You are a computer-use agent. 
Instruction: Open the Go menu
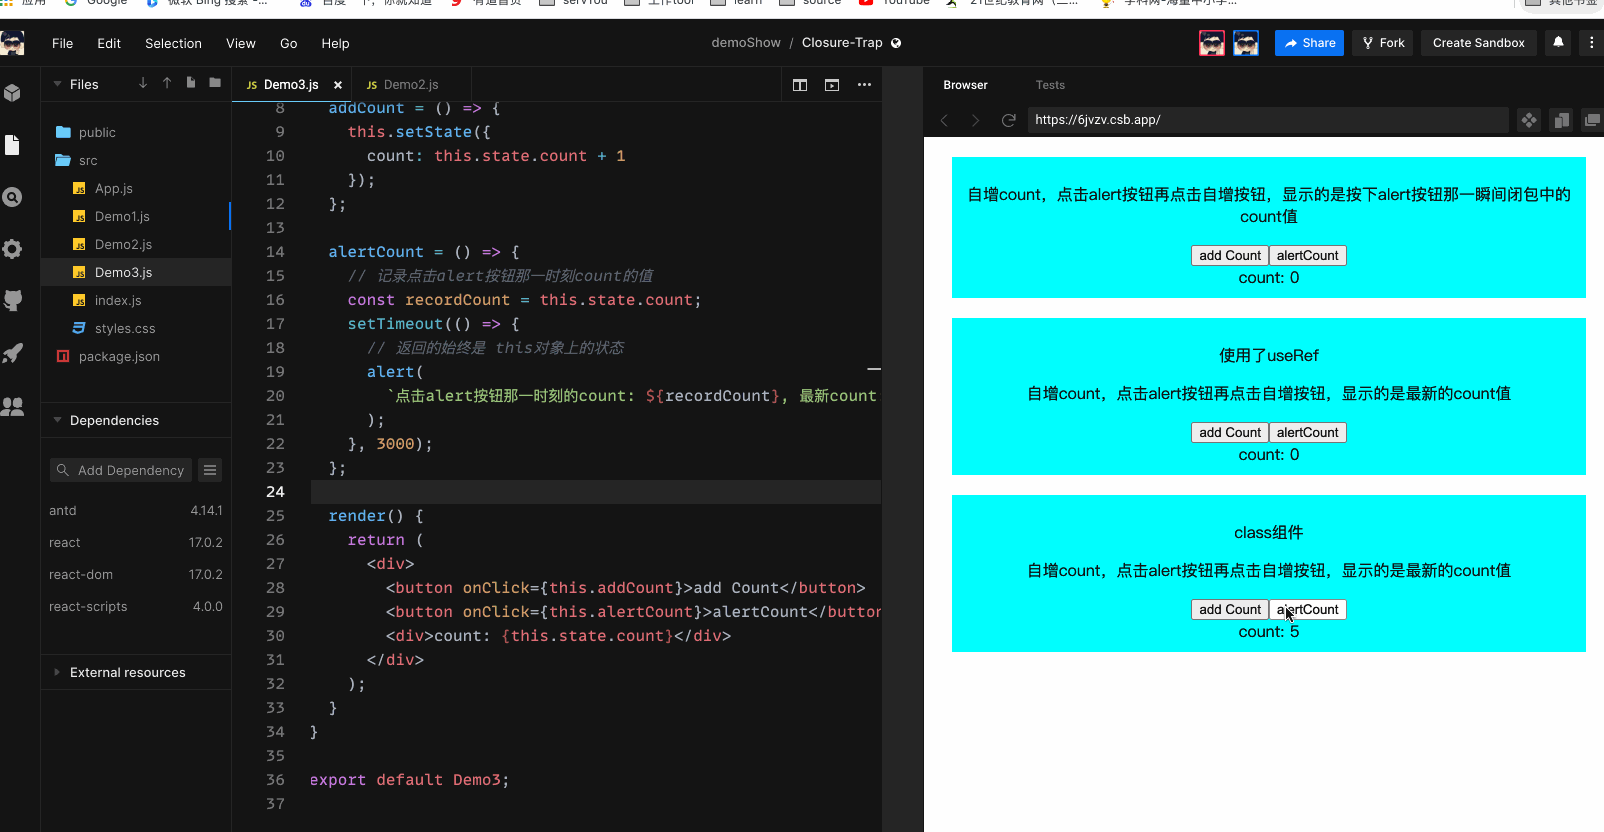click(289, 43)
